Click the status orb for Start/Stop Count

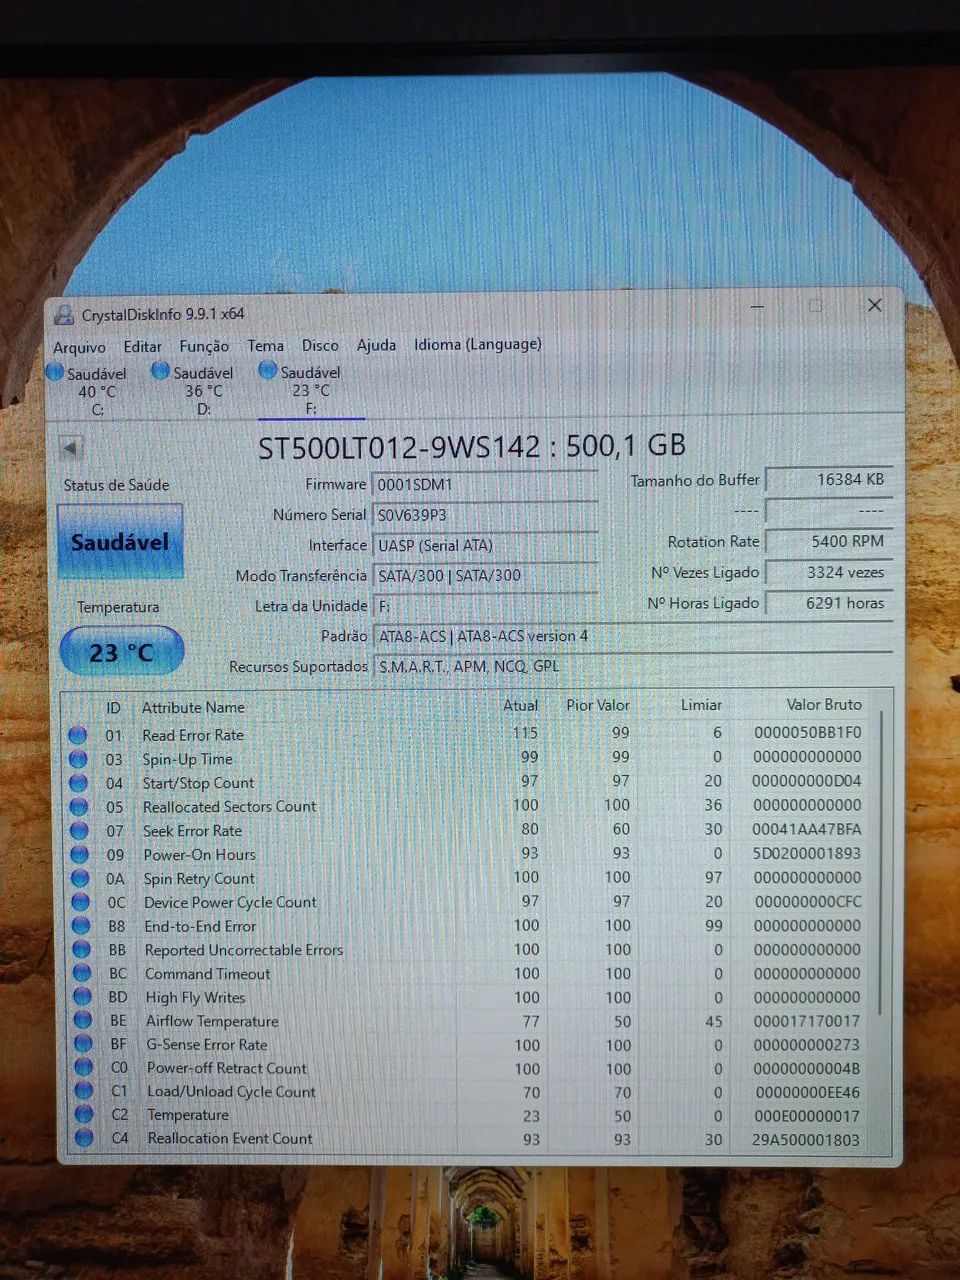point(78,783)
